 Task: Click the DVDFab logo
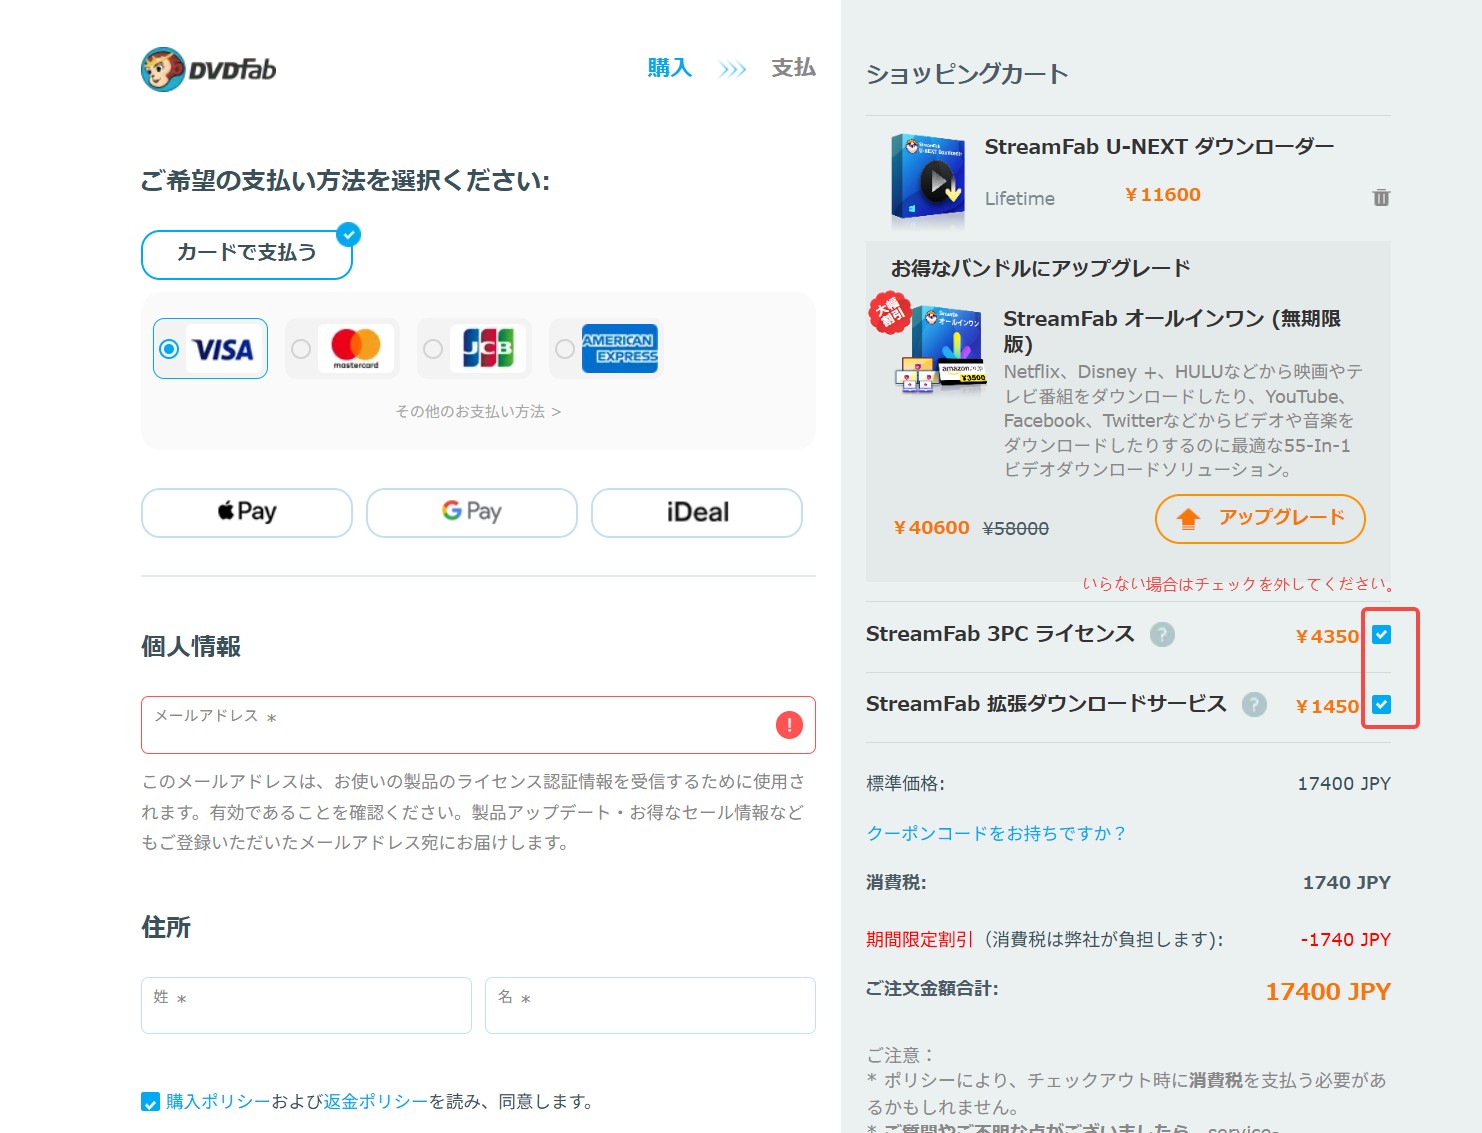coord(208,69)
